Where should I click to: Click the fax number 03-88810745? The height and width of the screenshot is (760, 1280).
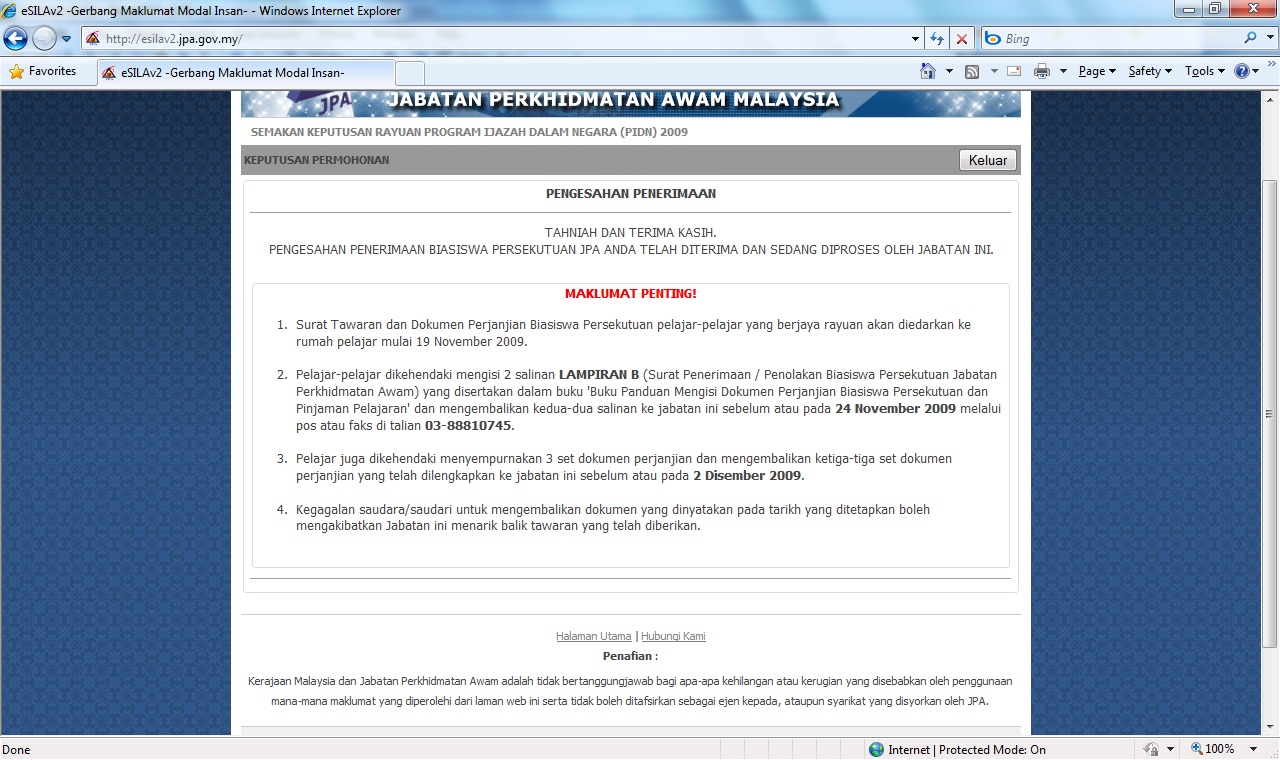(468, 426)
